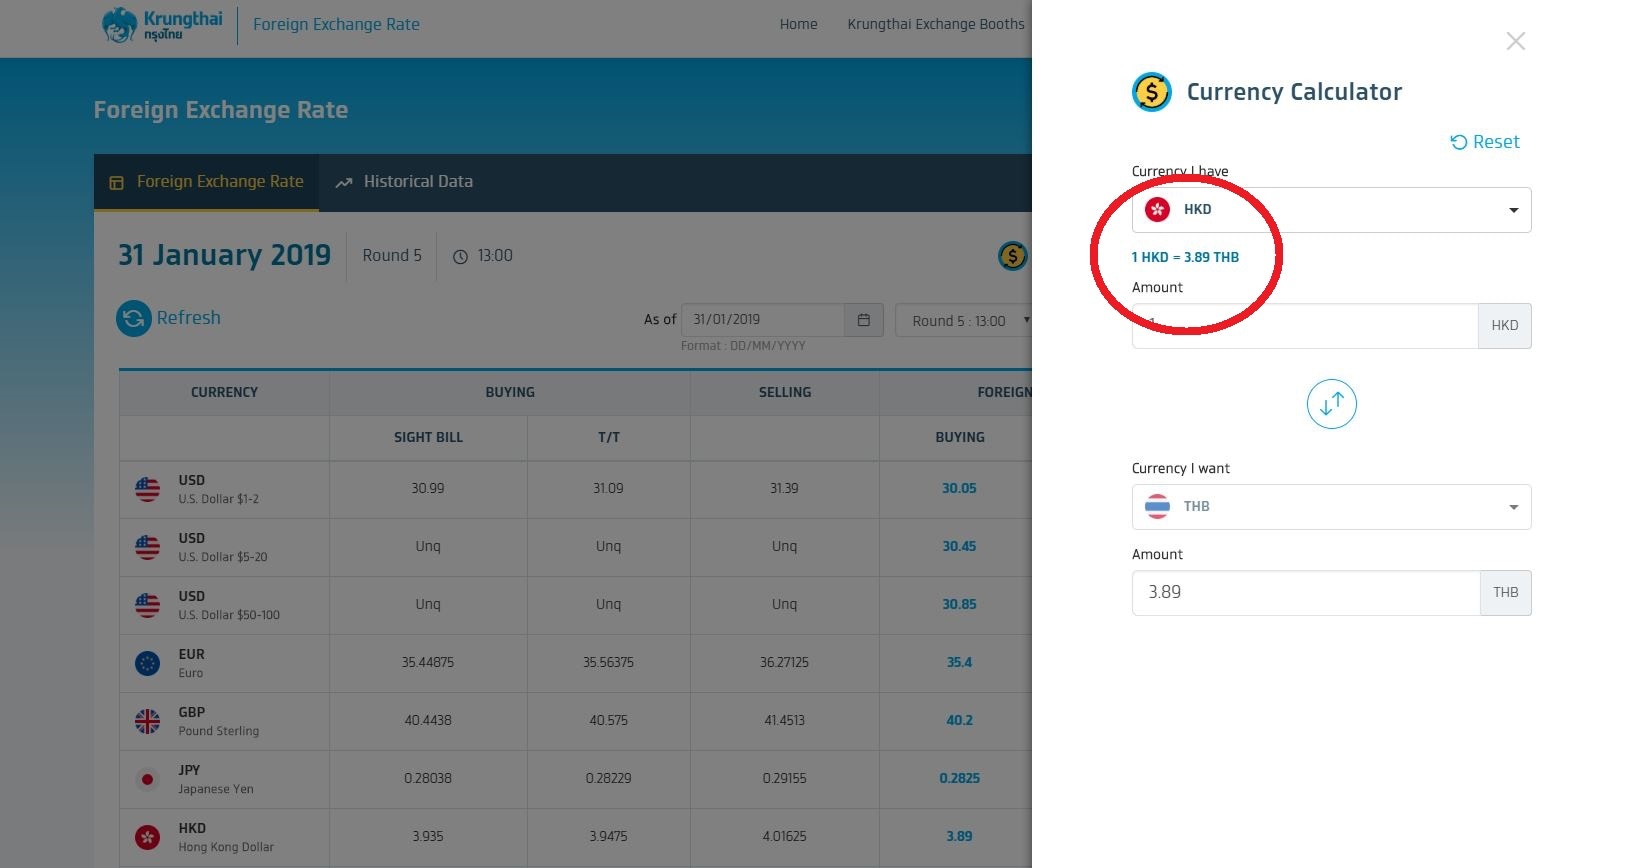Open Krungthai Exchange Booths nav link
The width and height of the screenshot is (1629, 868).
click(x=935, y=24)
